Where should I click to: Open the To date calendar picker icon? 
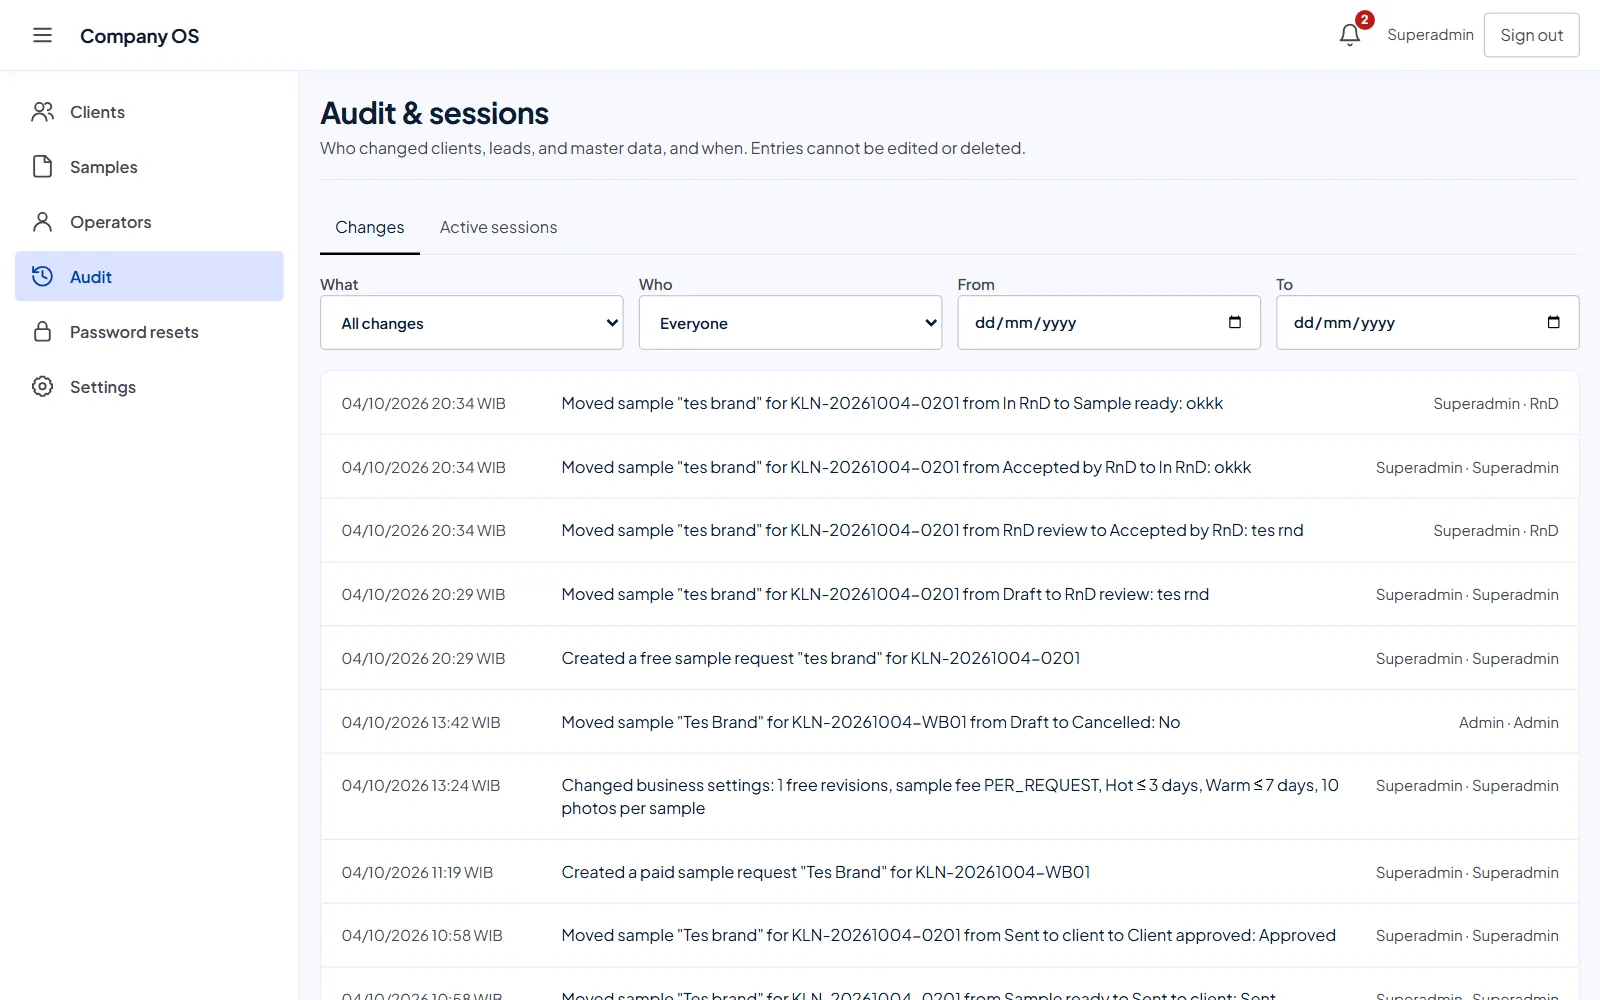(1554, 322)
